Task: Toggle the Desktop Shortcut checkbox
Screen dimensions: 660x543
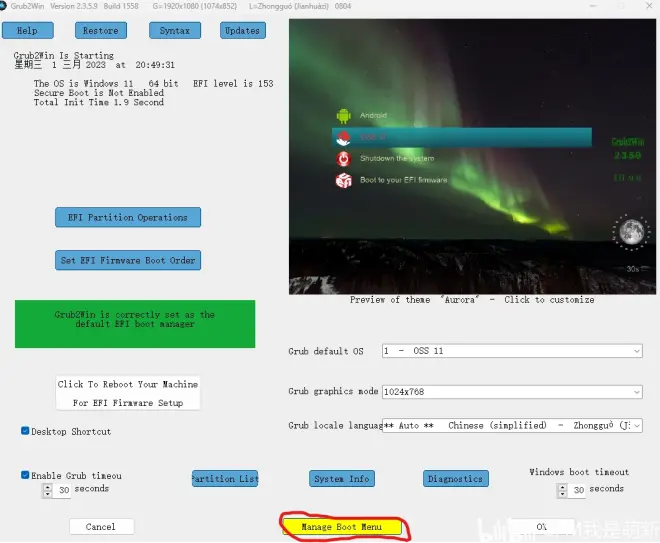Action: (x=25, y=431)
